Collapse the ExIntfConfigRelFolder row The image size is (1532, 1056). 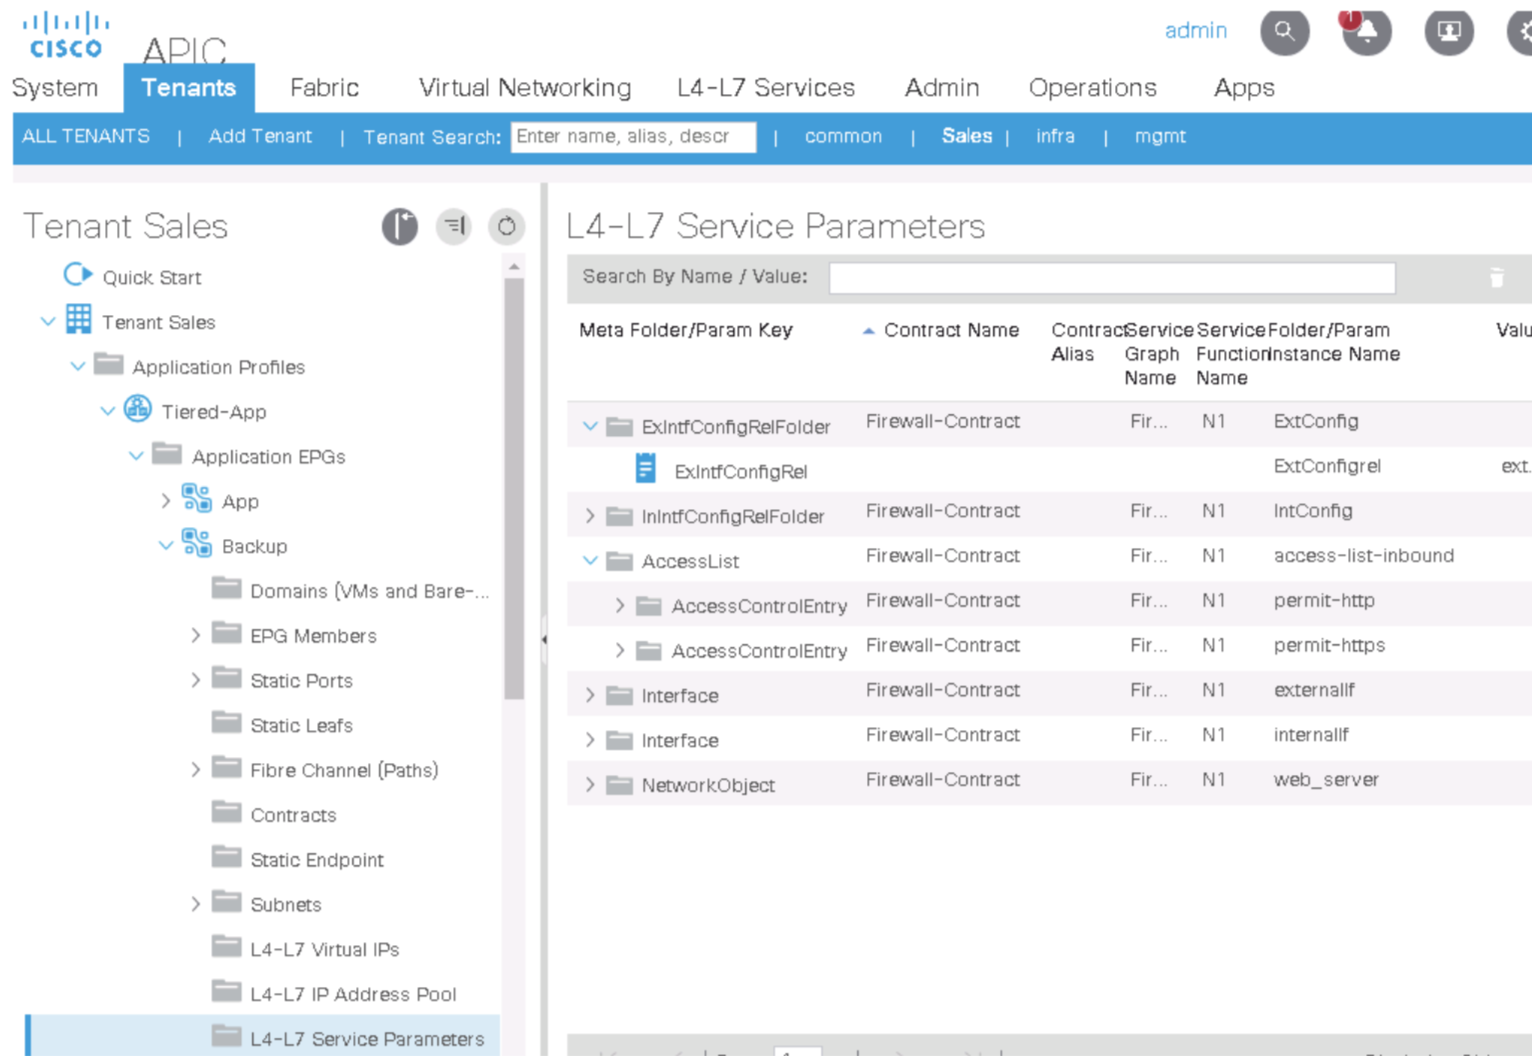590,426
